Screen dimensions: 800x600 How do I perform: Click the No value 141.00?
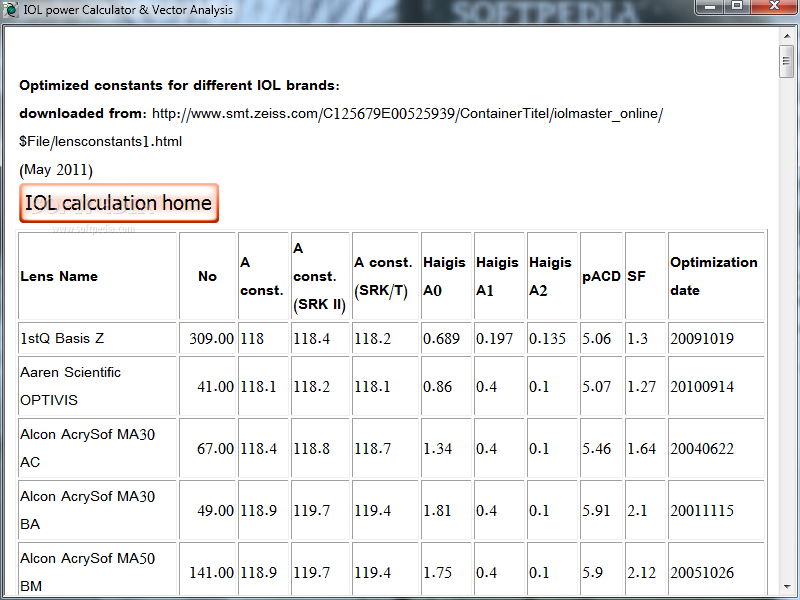coord(212,572)
